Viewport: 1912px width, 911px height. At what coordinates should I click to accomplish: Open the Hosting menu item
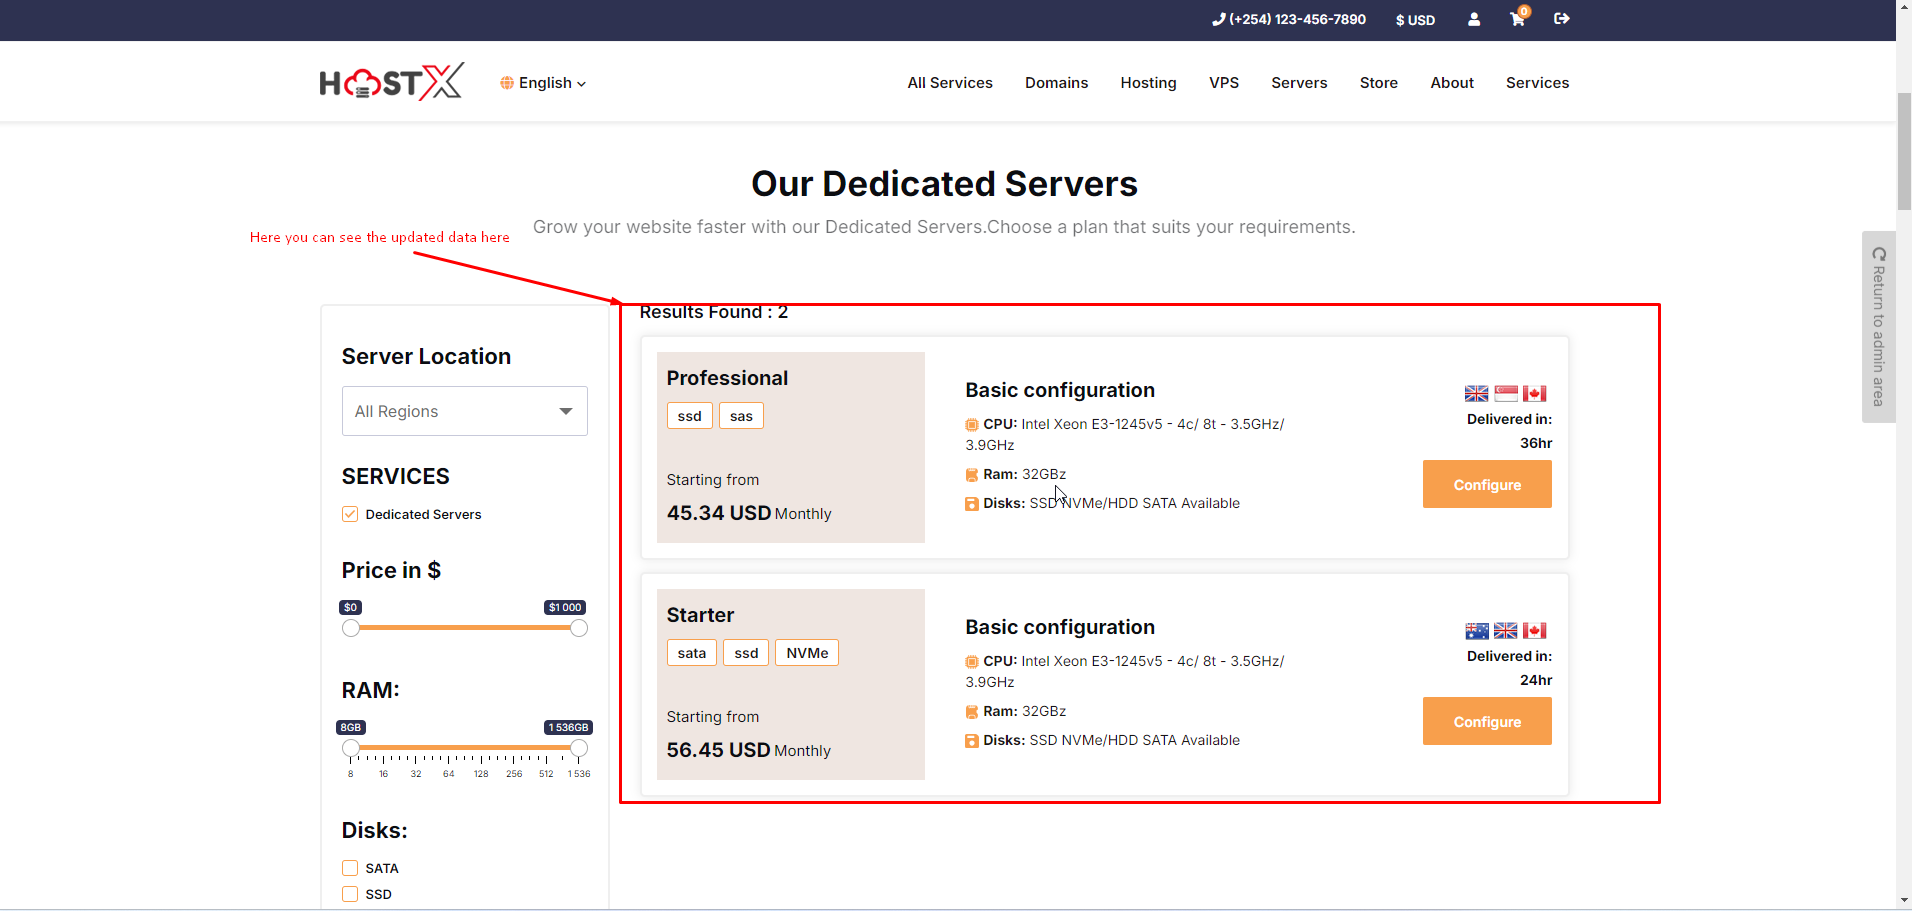coord(1148,83)
